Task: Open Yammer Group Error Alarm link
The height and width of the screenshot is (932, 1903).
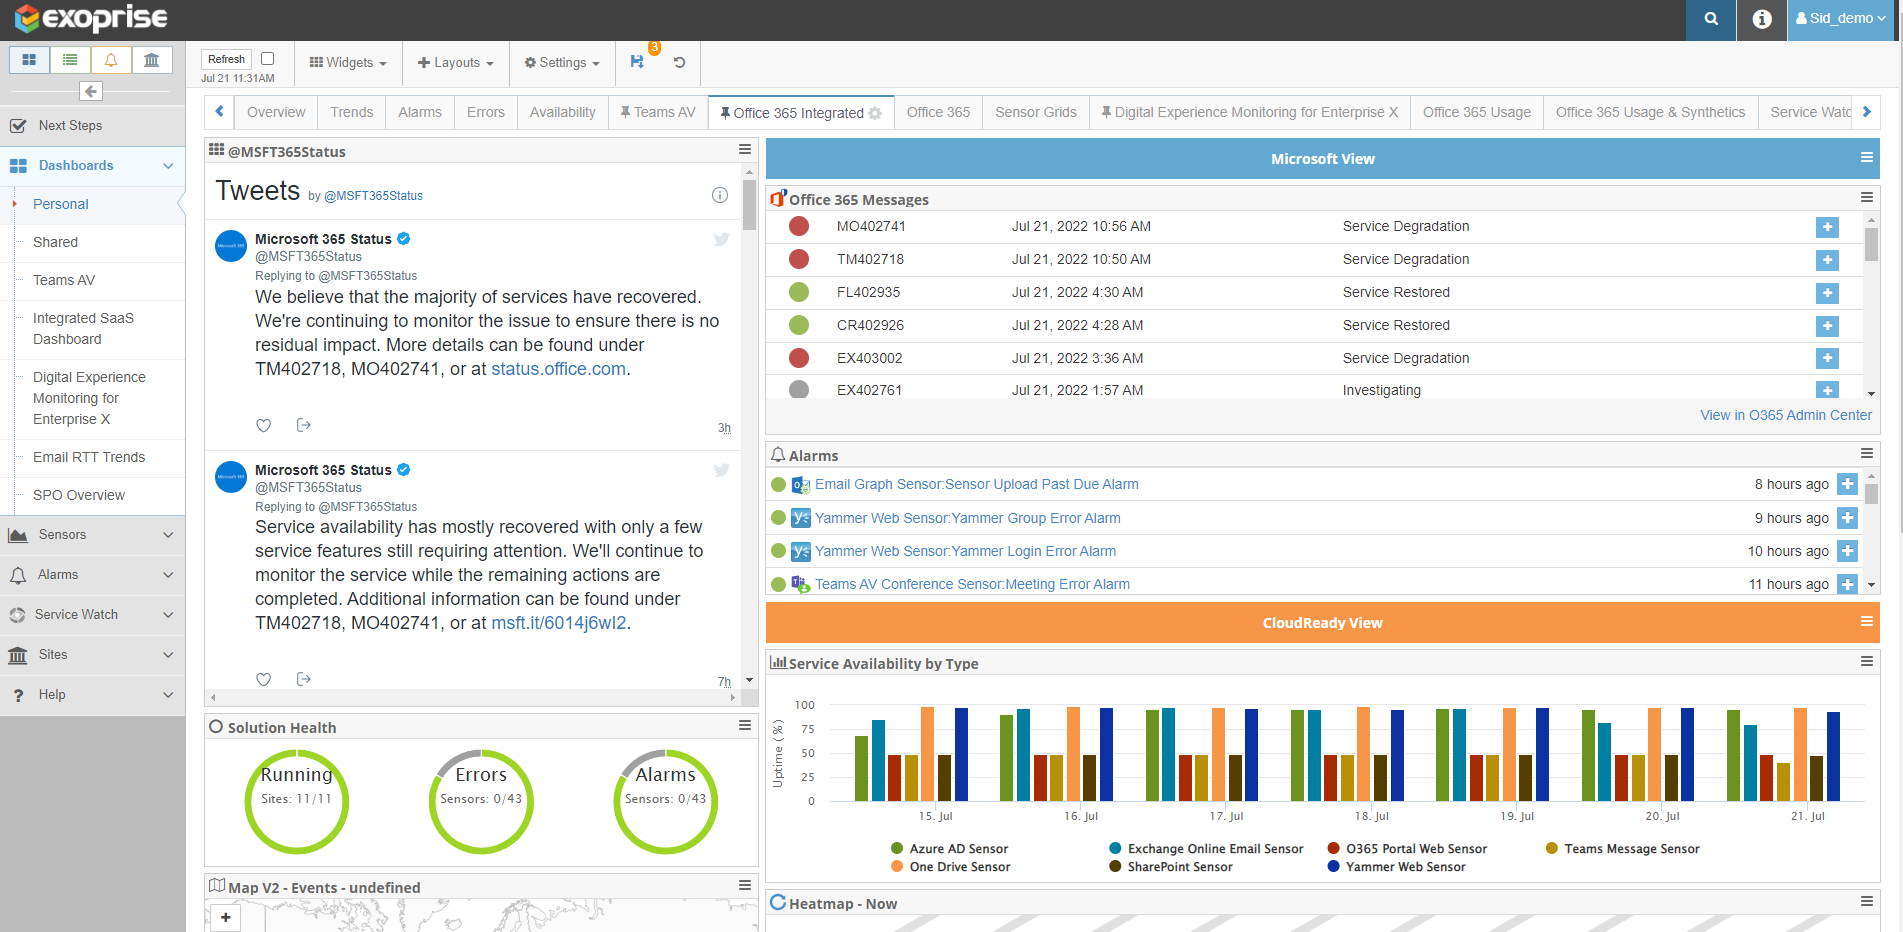Action: click(x=967, y=518)
